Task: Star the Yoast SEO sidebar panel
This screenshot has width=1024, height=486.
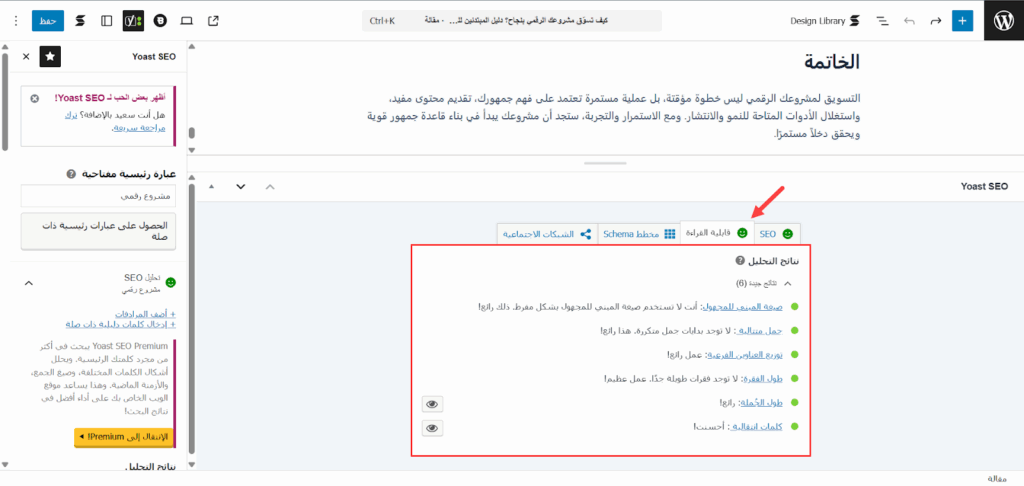Action: click(51, 57)
